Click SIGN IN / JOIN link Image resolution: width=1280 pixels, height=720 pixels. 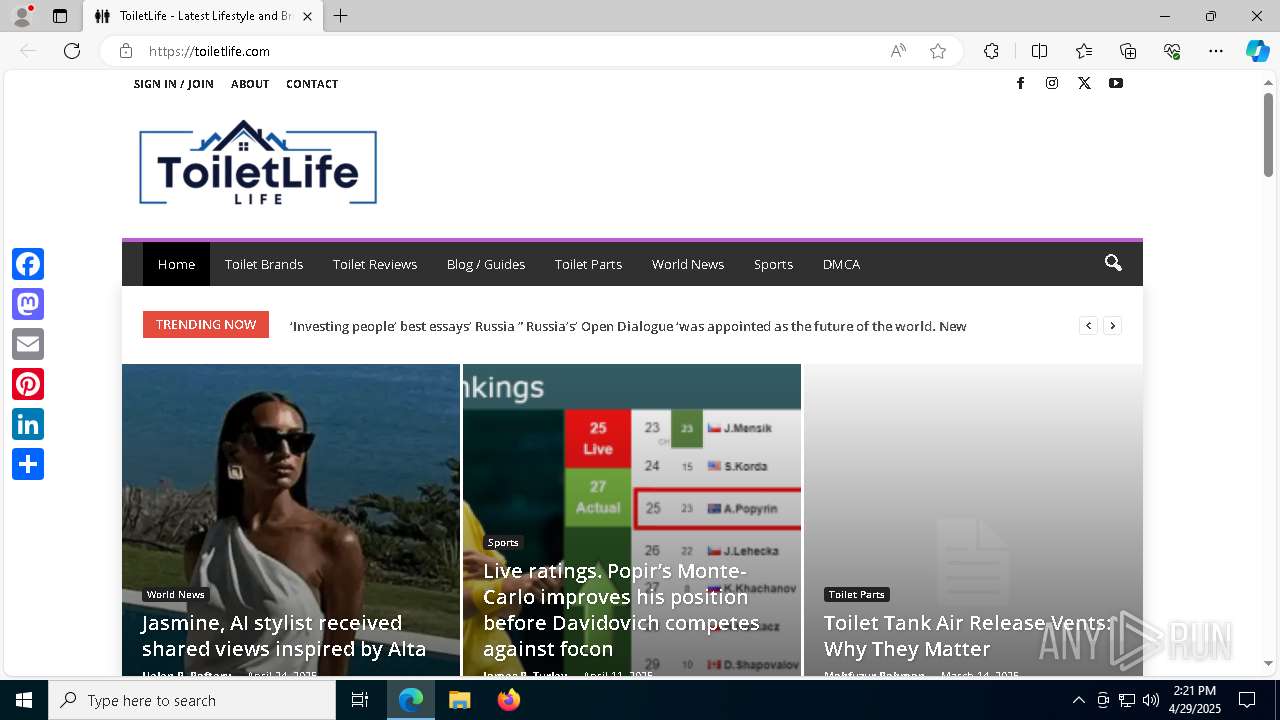174,84
